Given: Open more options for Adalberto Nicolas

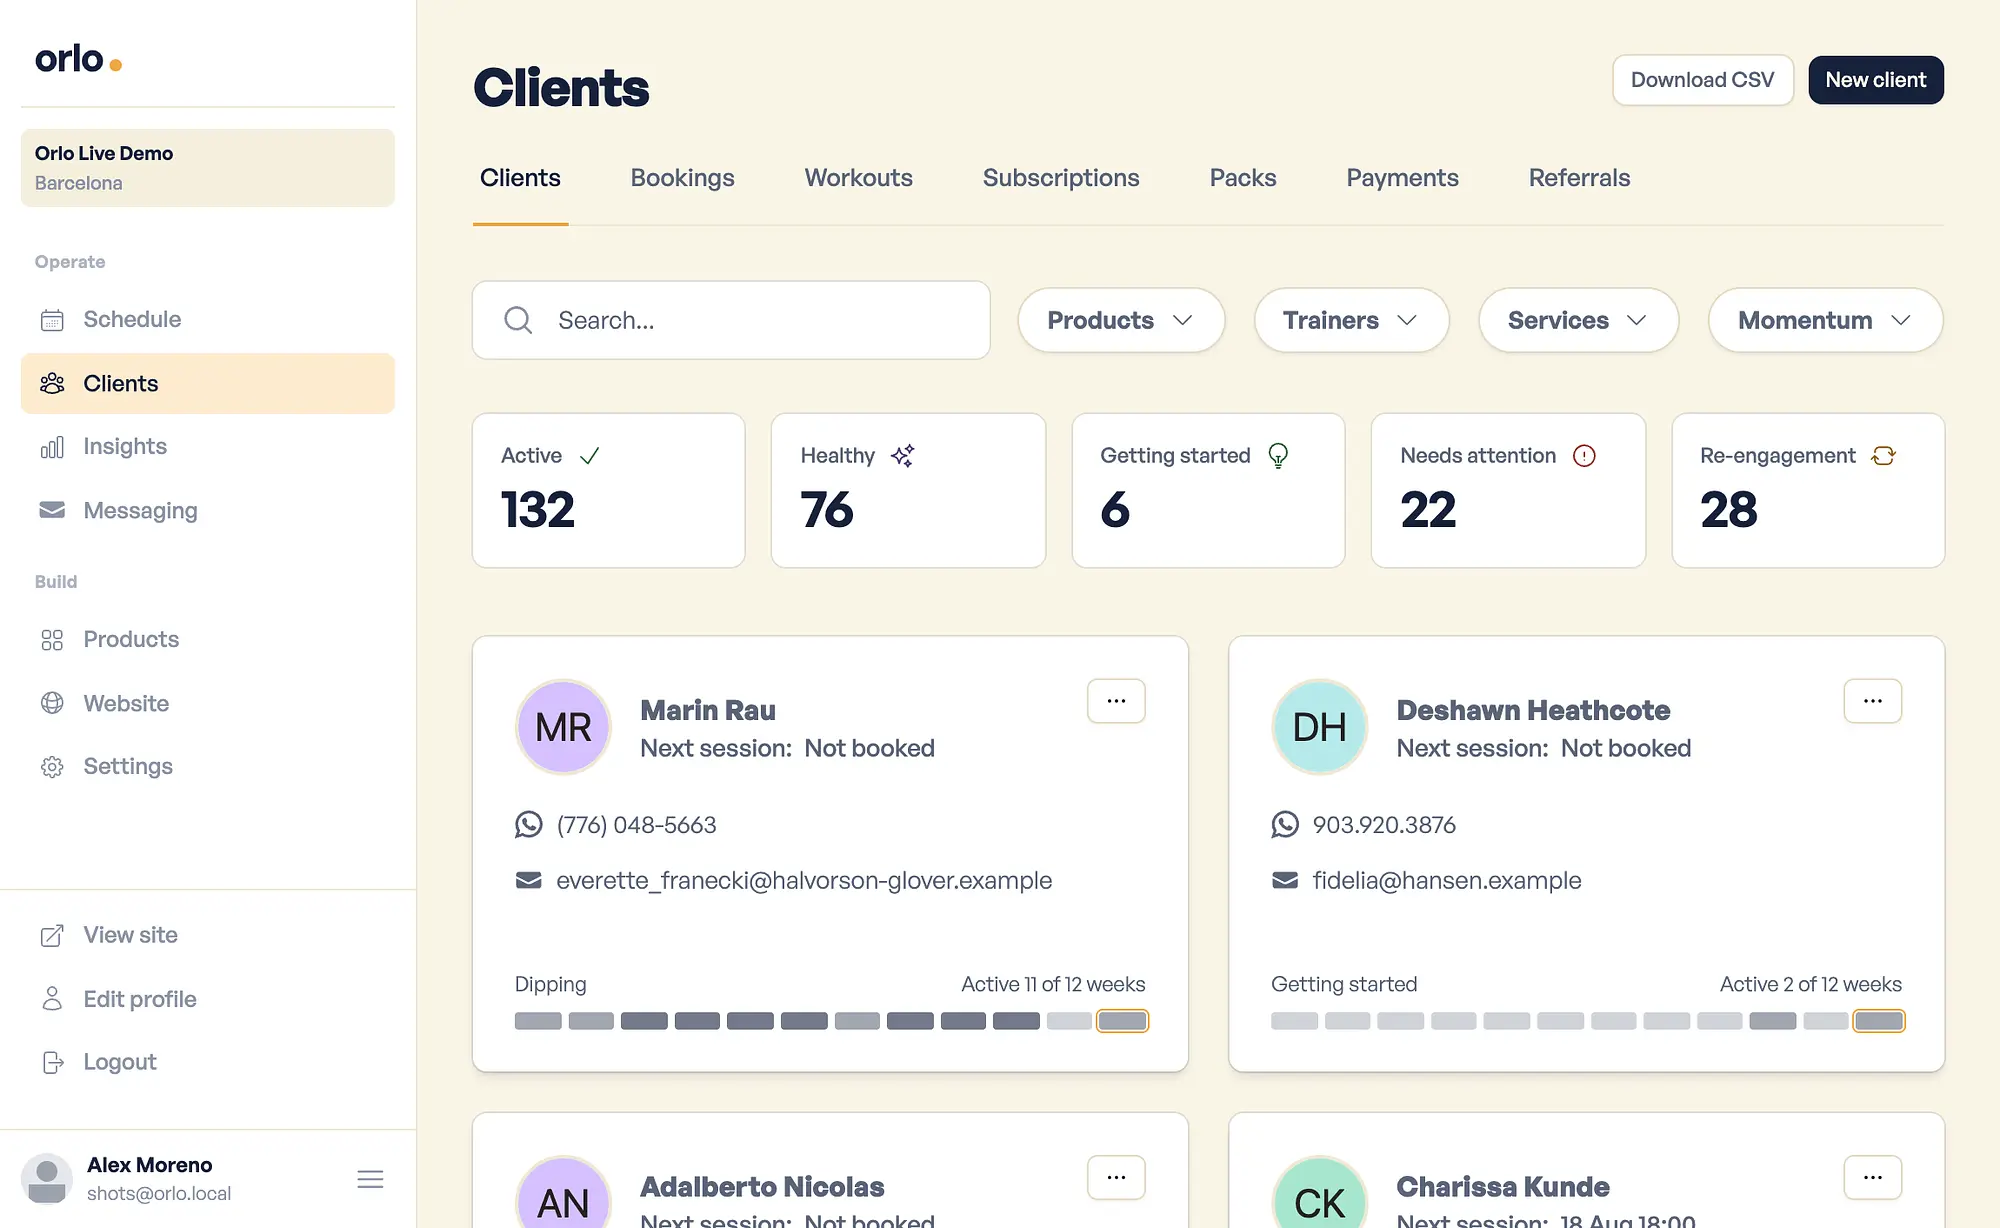Looking at the screenshot, I should (1116, 1178).
